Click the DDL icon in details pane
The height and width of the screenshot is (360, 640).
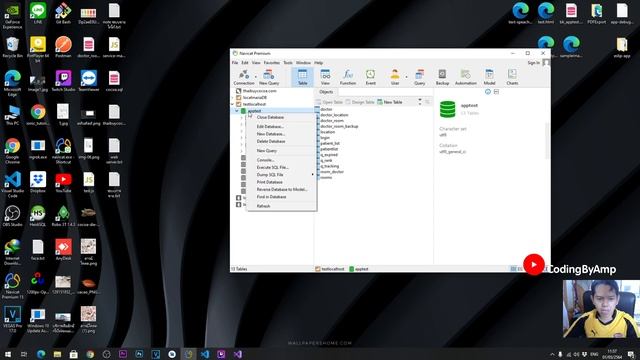click(496, 92)
